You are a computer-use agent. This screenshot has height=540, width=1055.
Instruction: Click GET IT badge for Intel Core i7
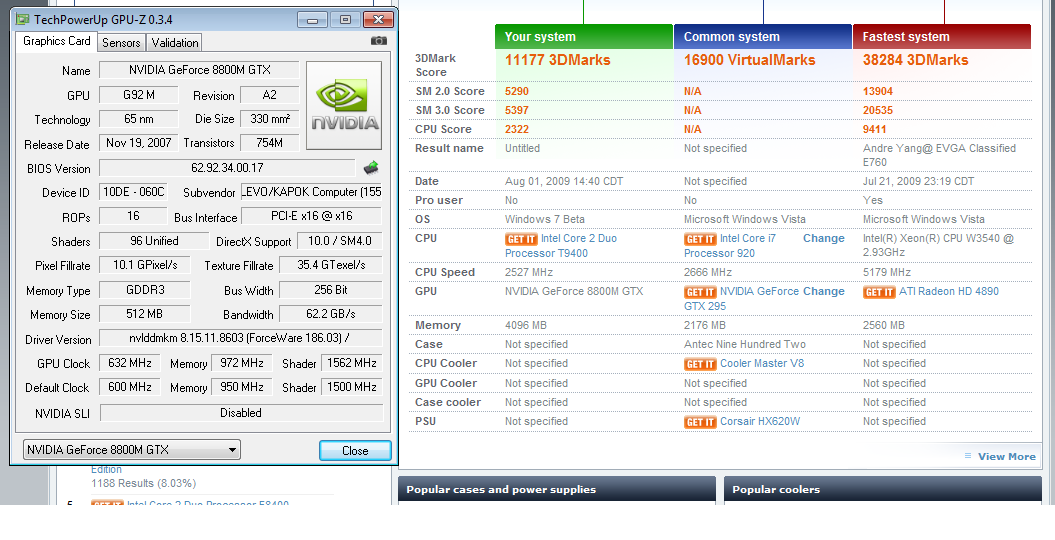700,239
